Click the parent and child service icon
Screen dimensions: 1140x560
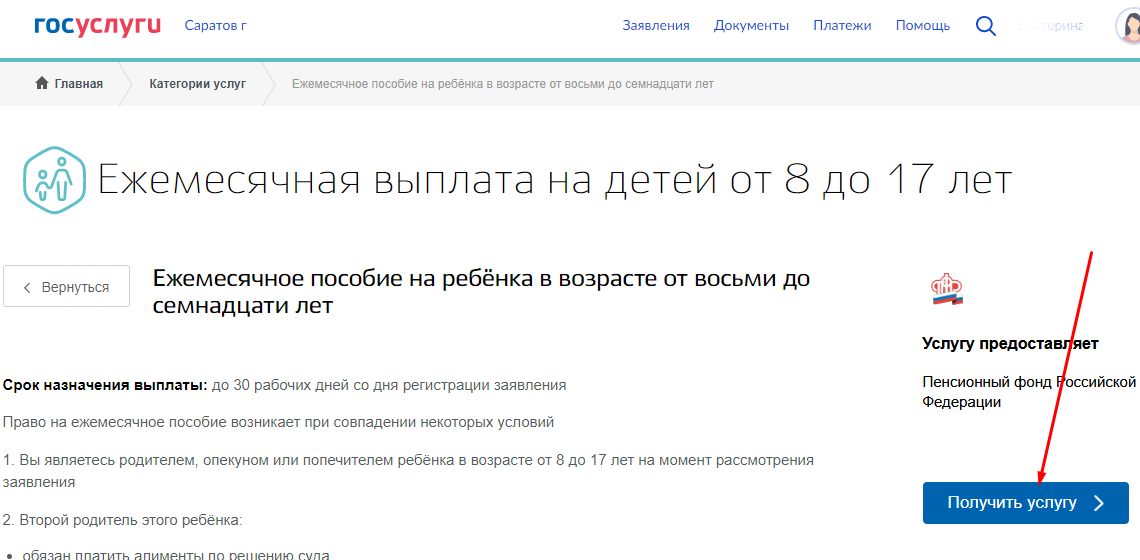(55, 179)
